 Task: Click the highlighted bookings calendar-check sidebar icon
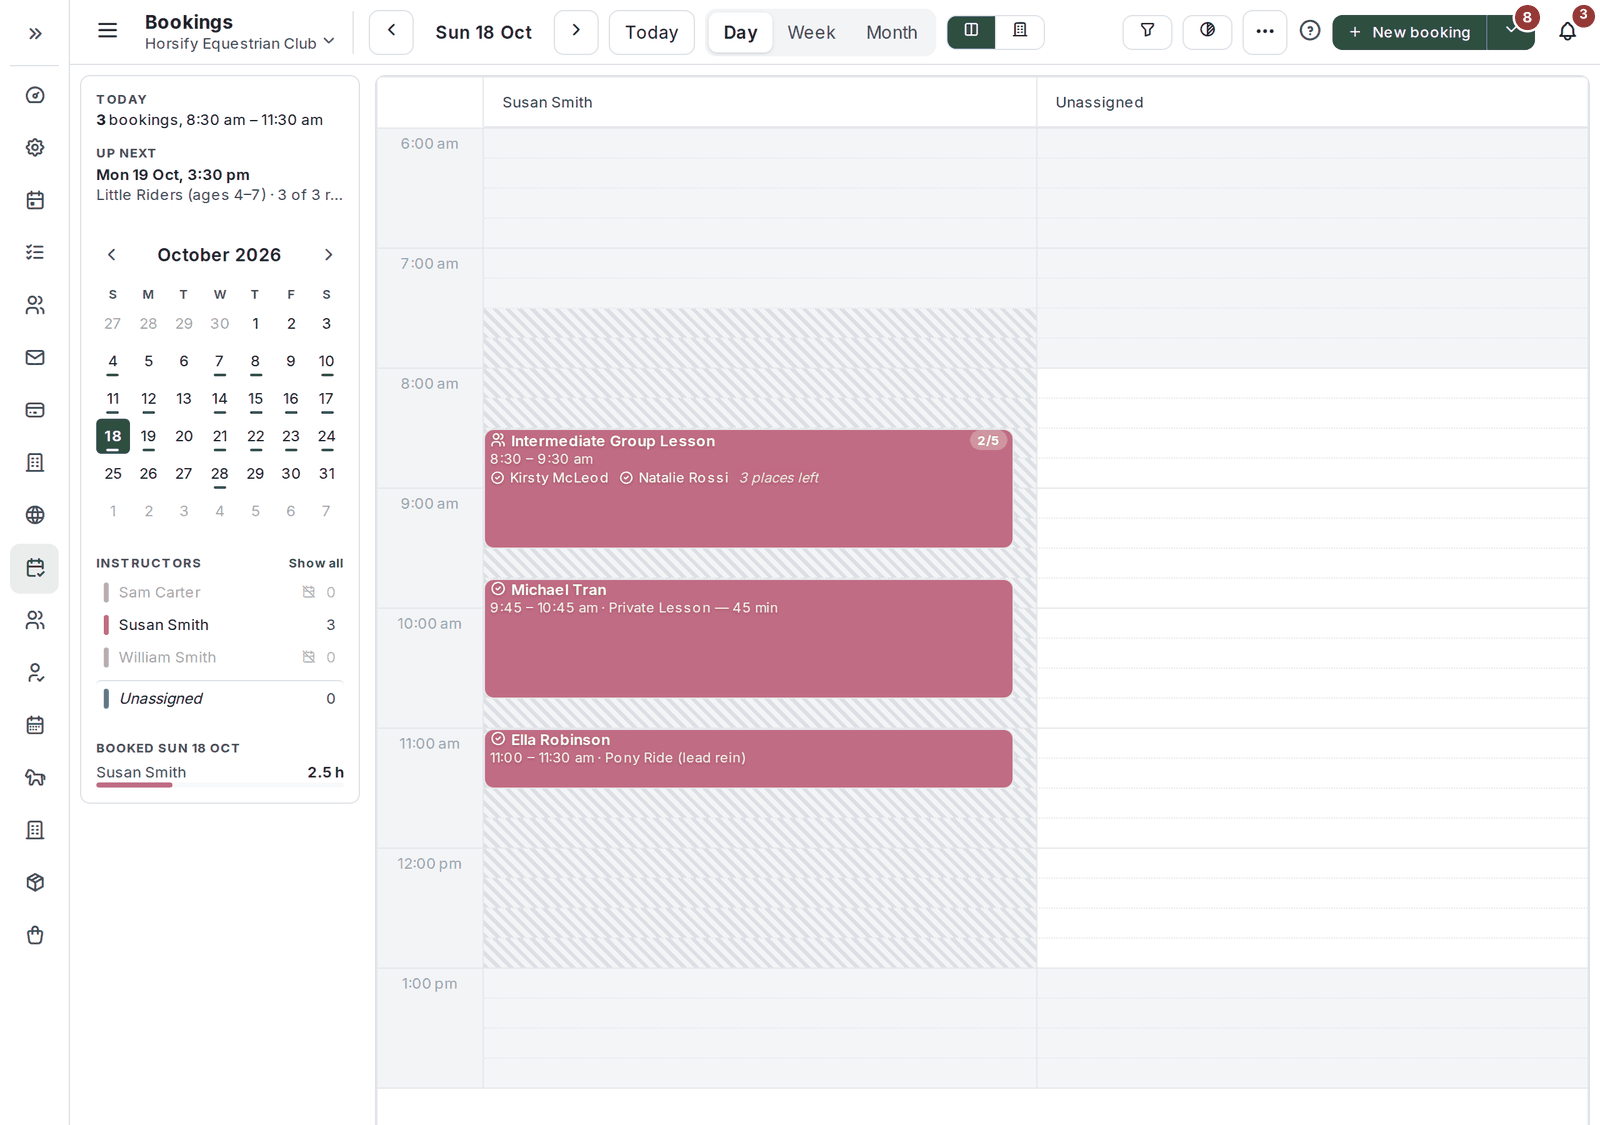tap(35, 568)
